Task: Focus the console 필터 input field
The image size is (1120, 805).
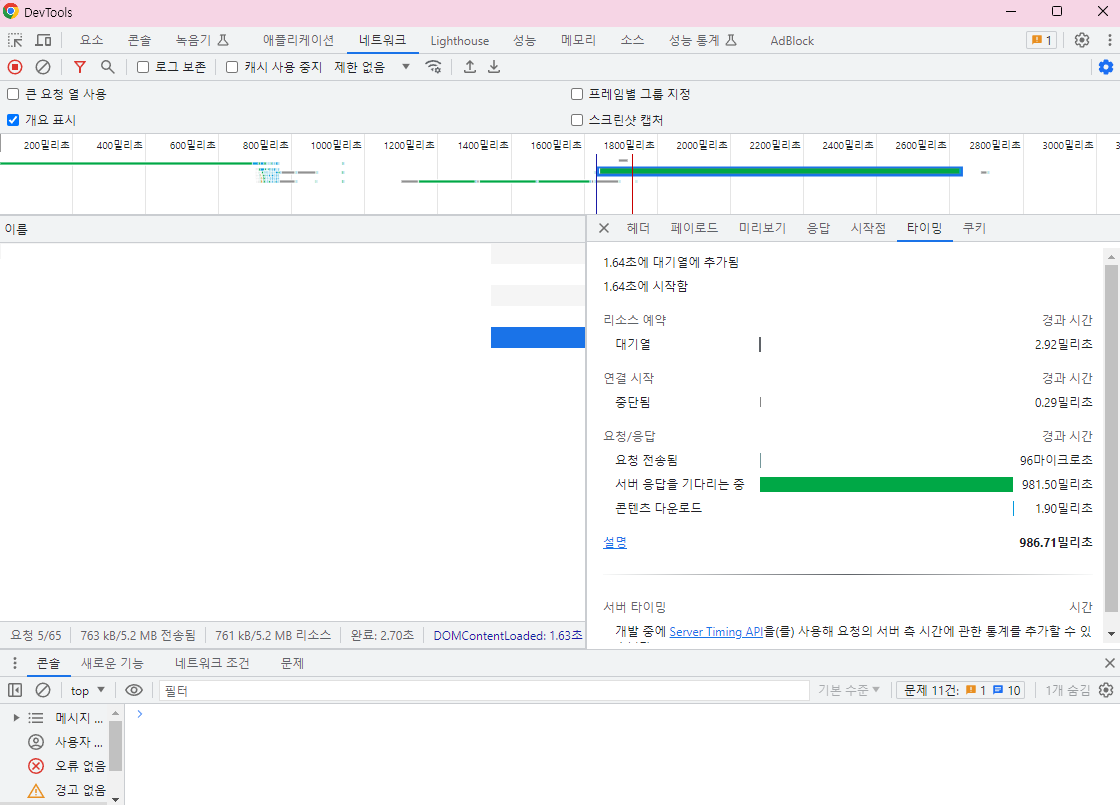Action: point(484,690)
